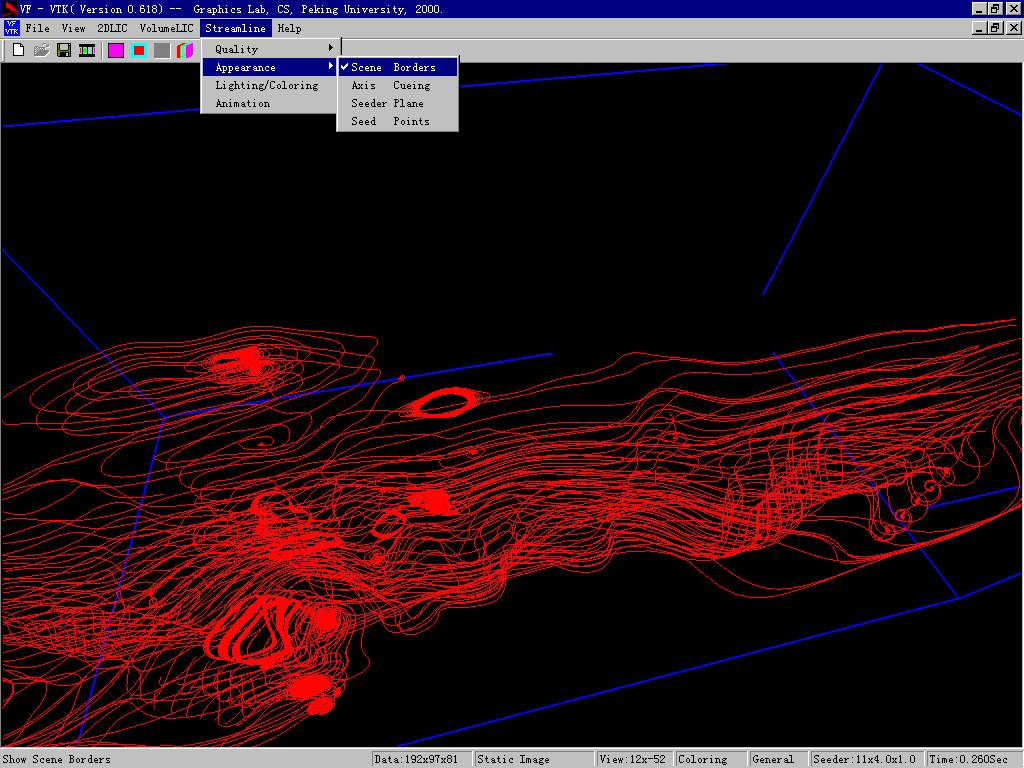Close the open Streamline menu

click(236, 28)
